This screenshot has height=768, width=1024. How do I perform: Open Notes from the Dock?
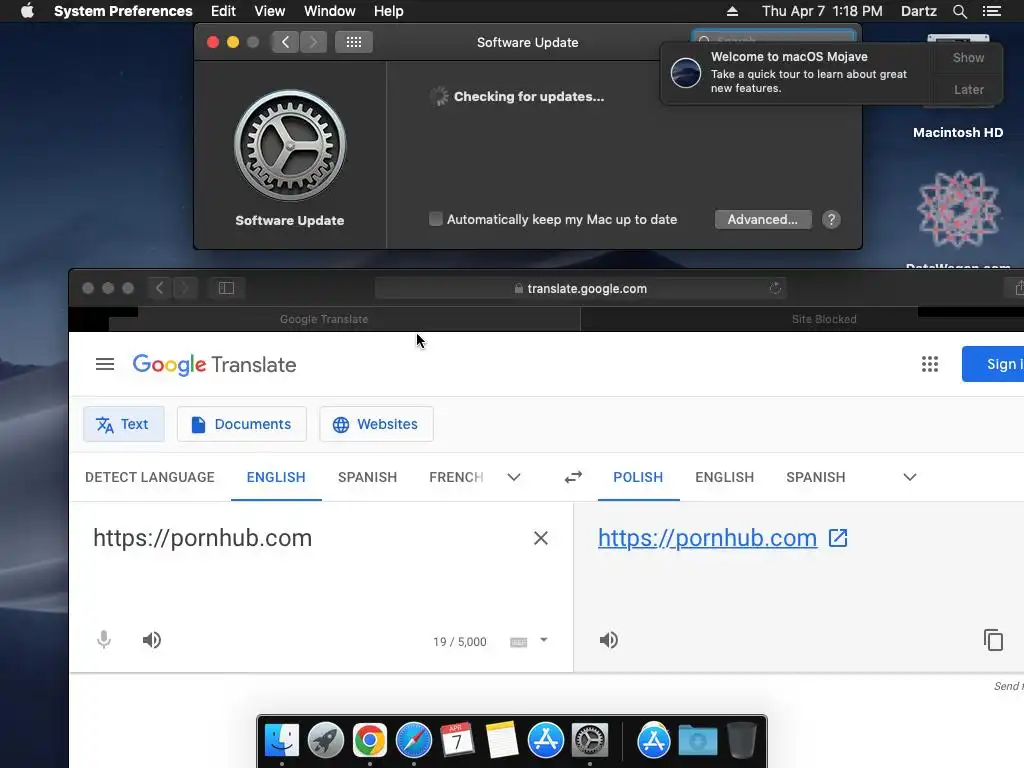(x=502, y=740)
